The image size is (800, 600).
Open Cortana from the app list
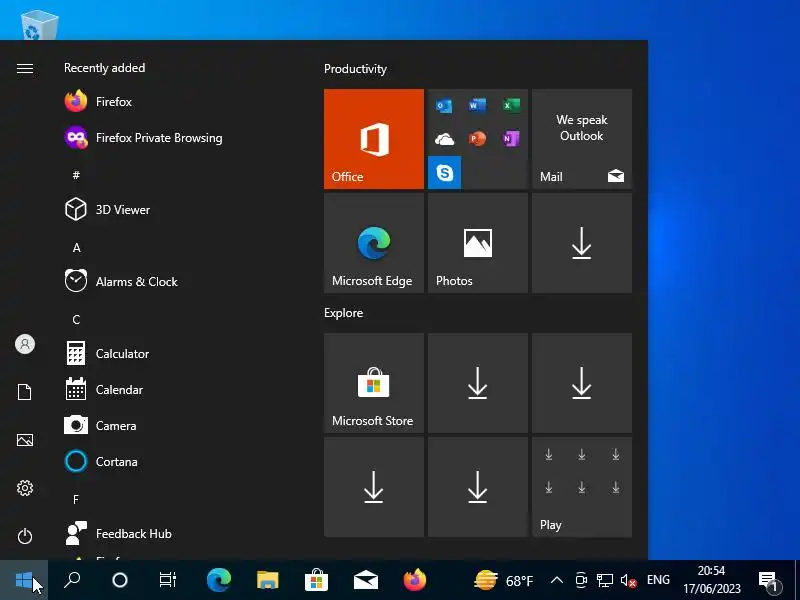click(x=101, y=462)
